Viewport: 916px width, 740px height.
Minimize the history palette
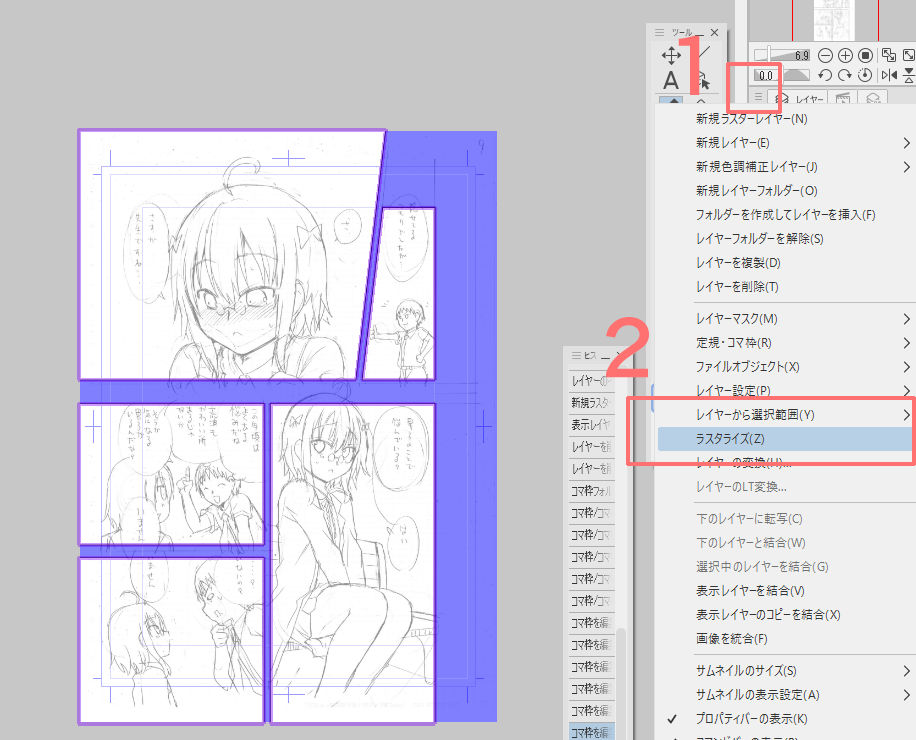coord(605,356)
